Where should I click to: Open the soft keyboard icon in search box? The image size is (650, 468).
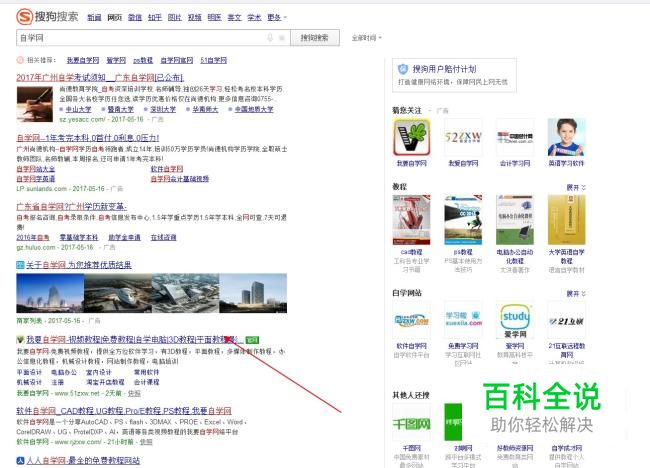click(x=282, y=38)
